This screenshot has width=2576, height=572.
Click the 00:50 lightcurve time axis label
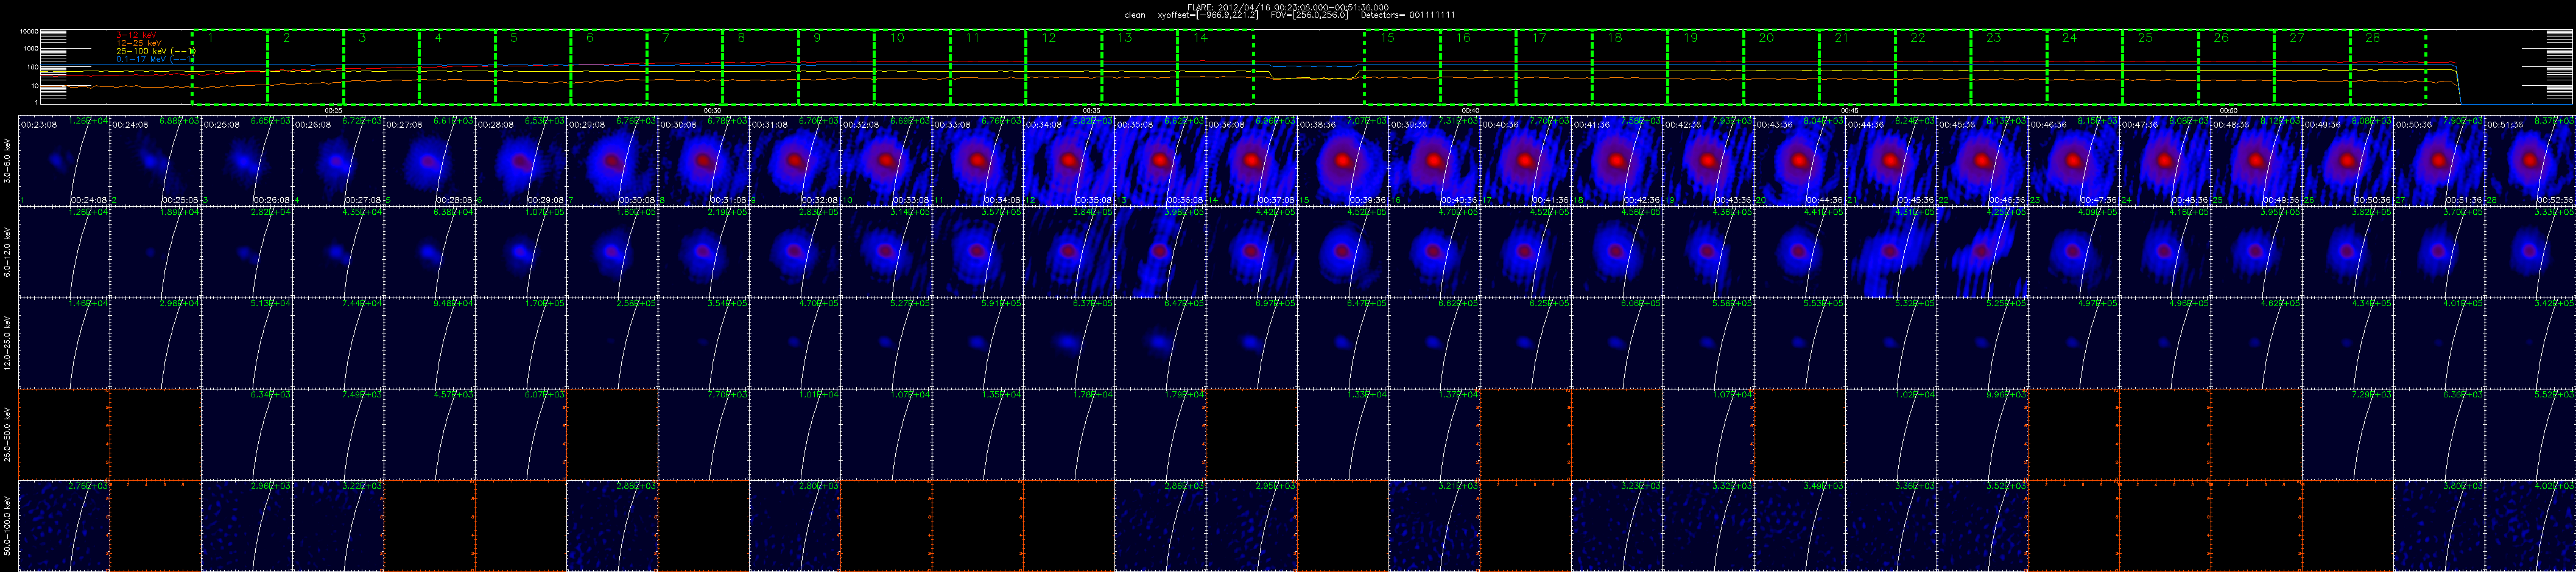pyautogui.click(x=2228, y=110)
